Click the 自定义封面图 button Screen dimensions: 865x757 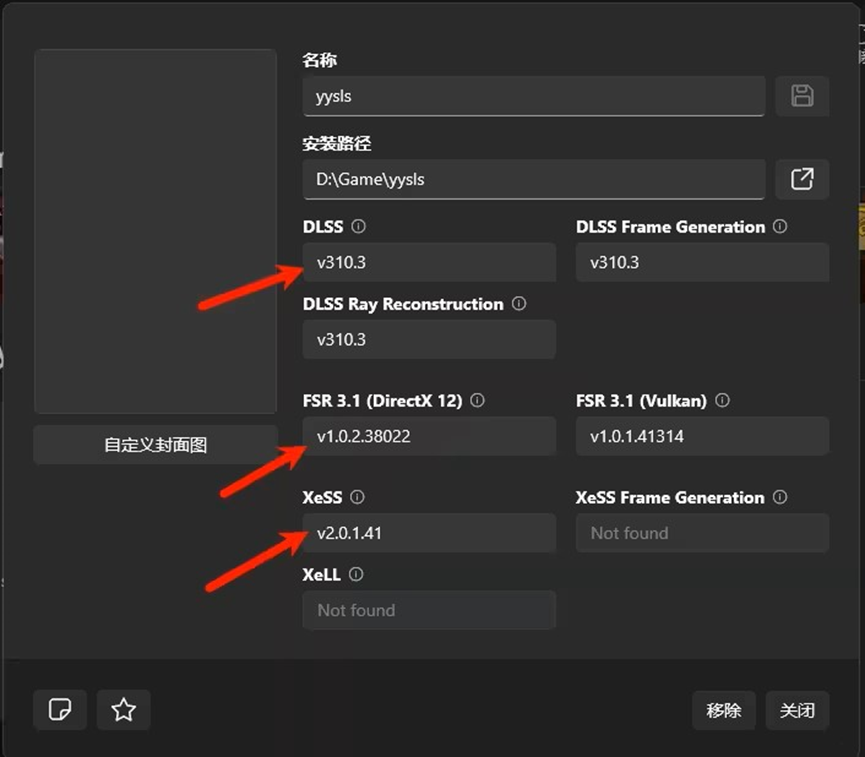click(x=155, y=445)
